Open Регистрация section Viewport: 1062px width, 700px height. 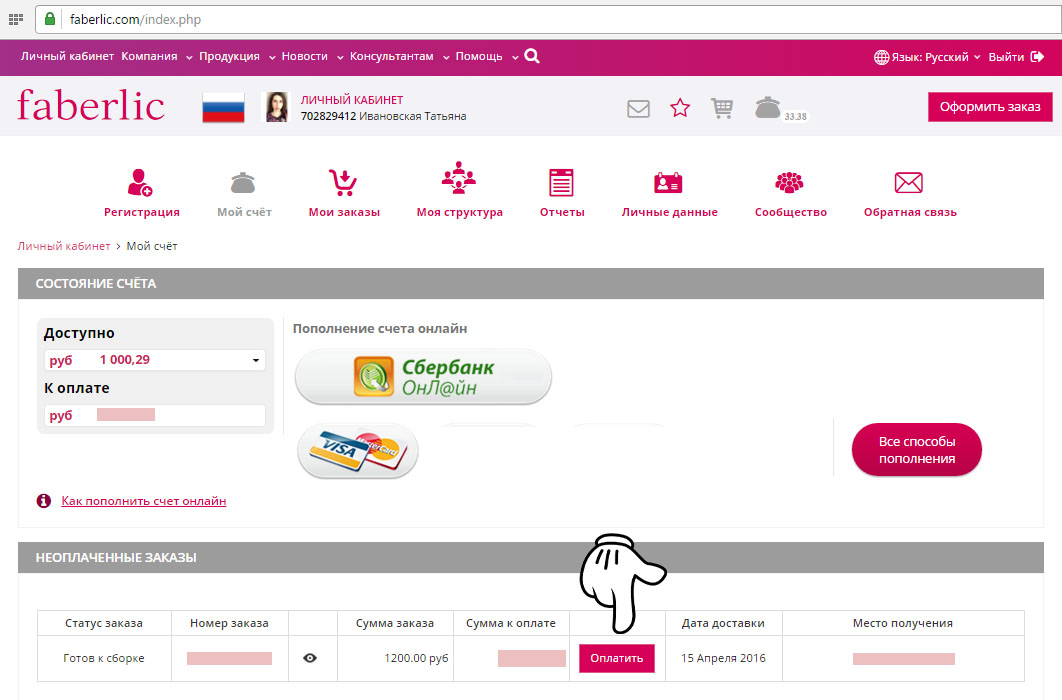(142, 193)
